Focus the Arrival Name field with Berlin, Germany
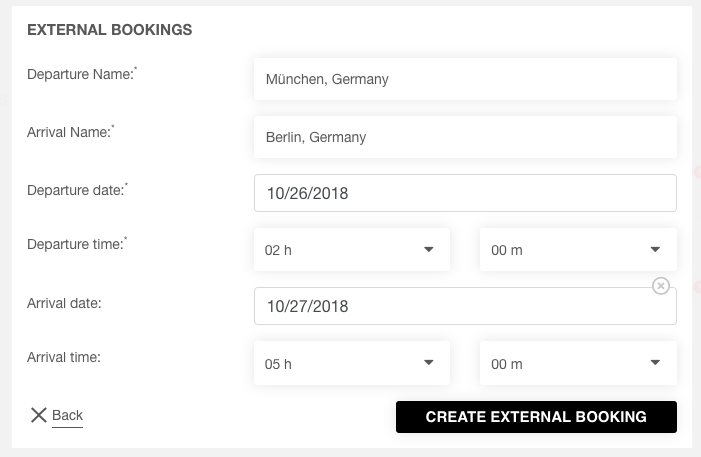701x457 pixels. click(x=465, y=137)
